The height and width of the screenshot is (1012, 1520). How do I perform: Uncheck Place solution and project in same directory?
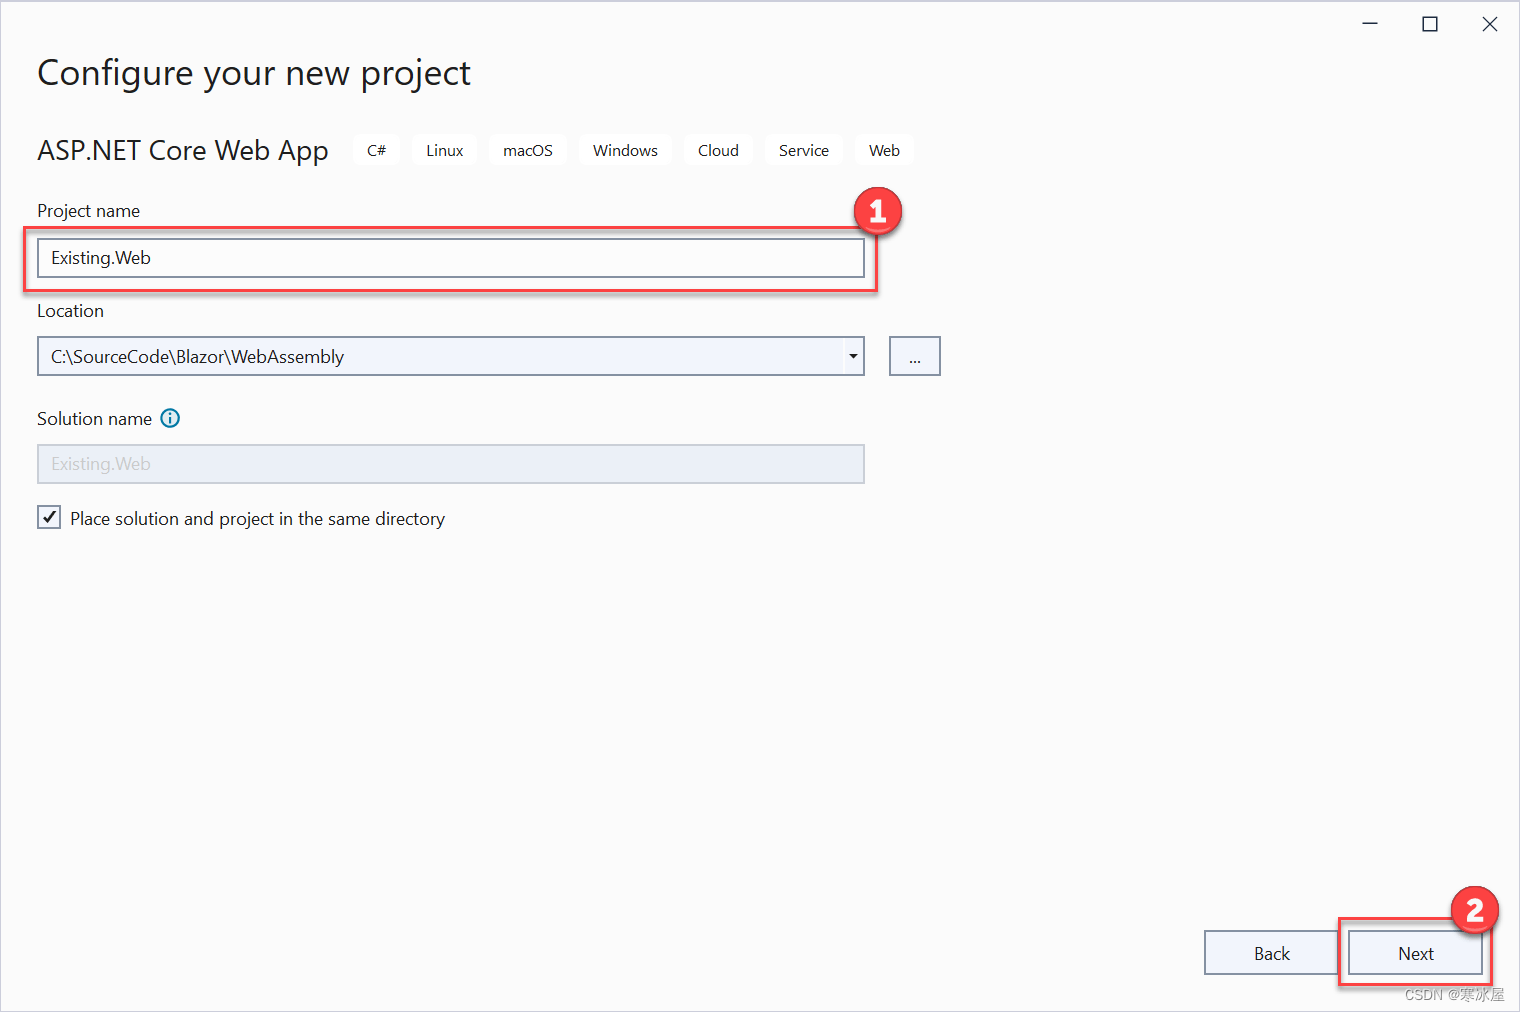[x=49, y=517]
